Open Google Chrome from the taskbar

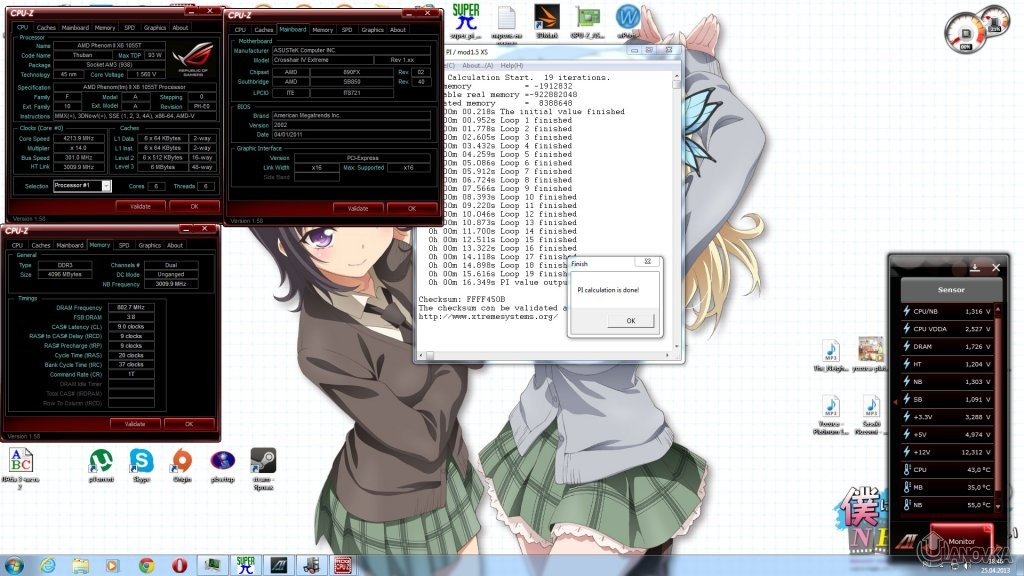click(x=147, y=565)
